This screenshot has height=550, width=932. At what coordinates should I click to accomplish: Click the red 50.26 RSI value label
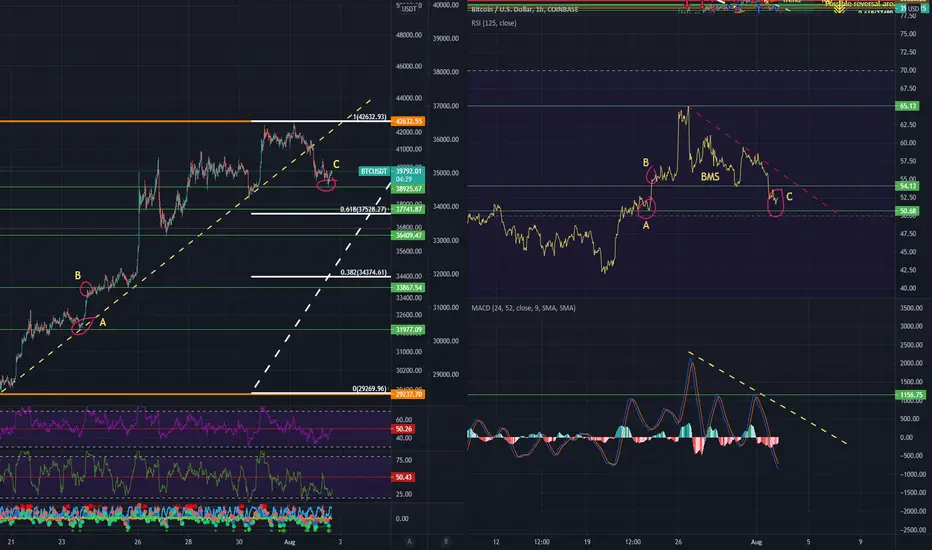(x=404, y=429)
